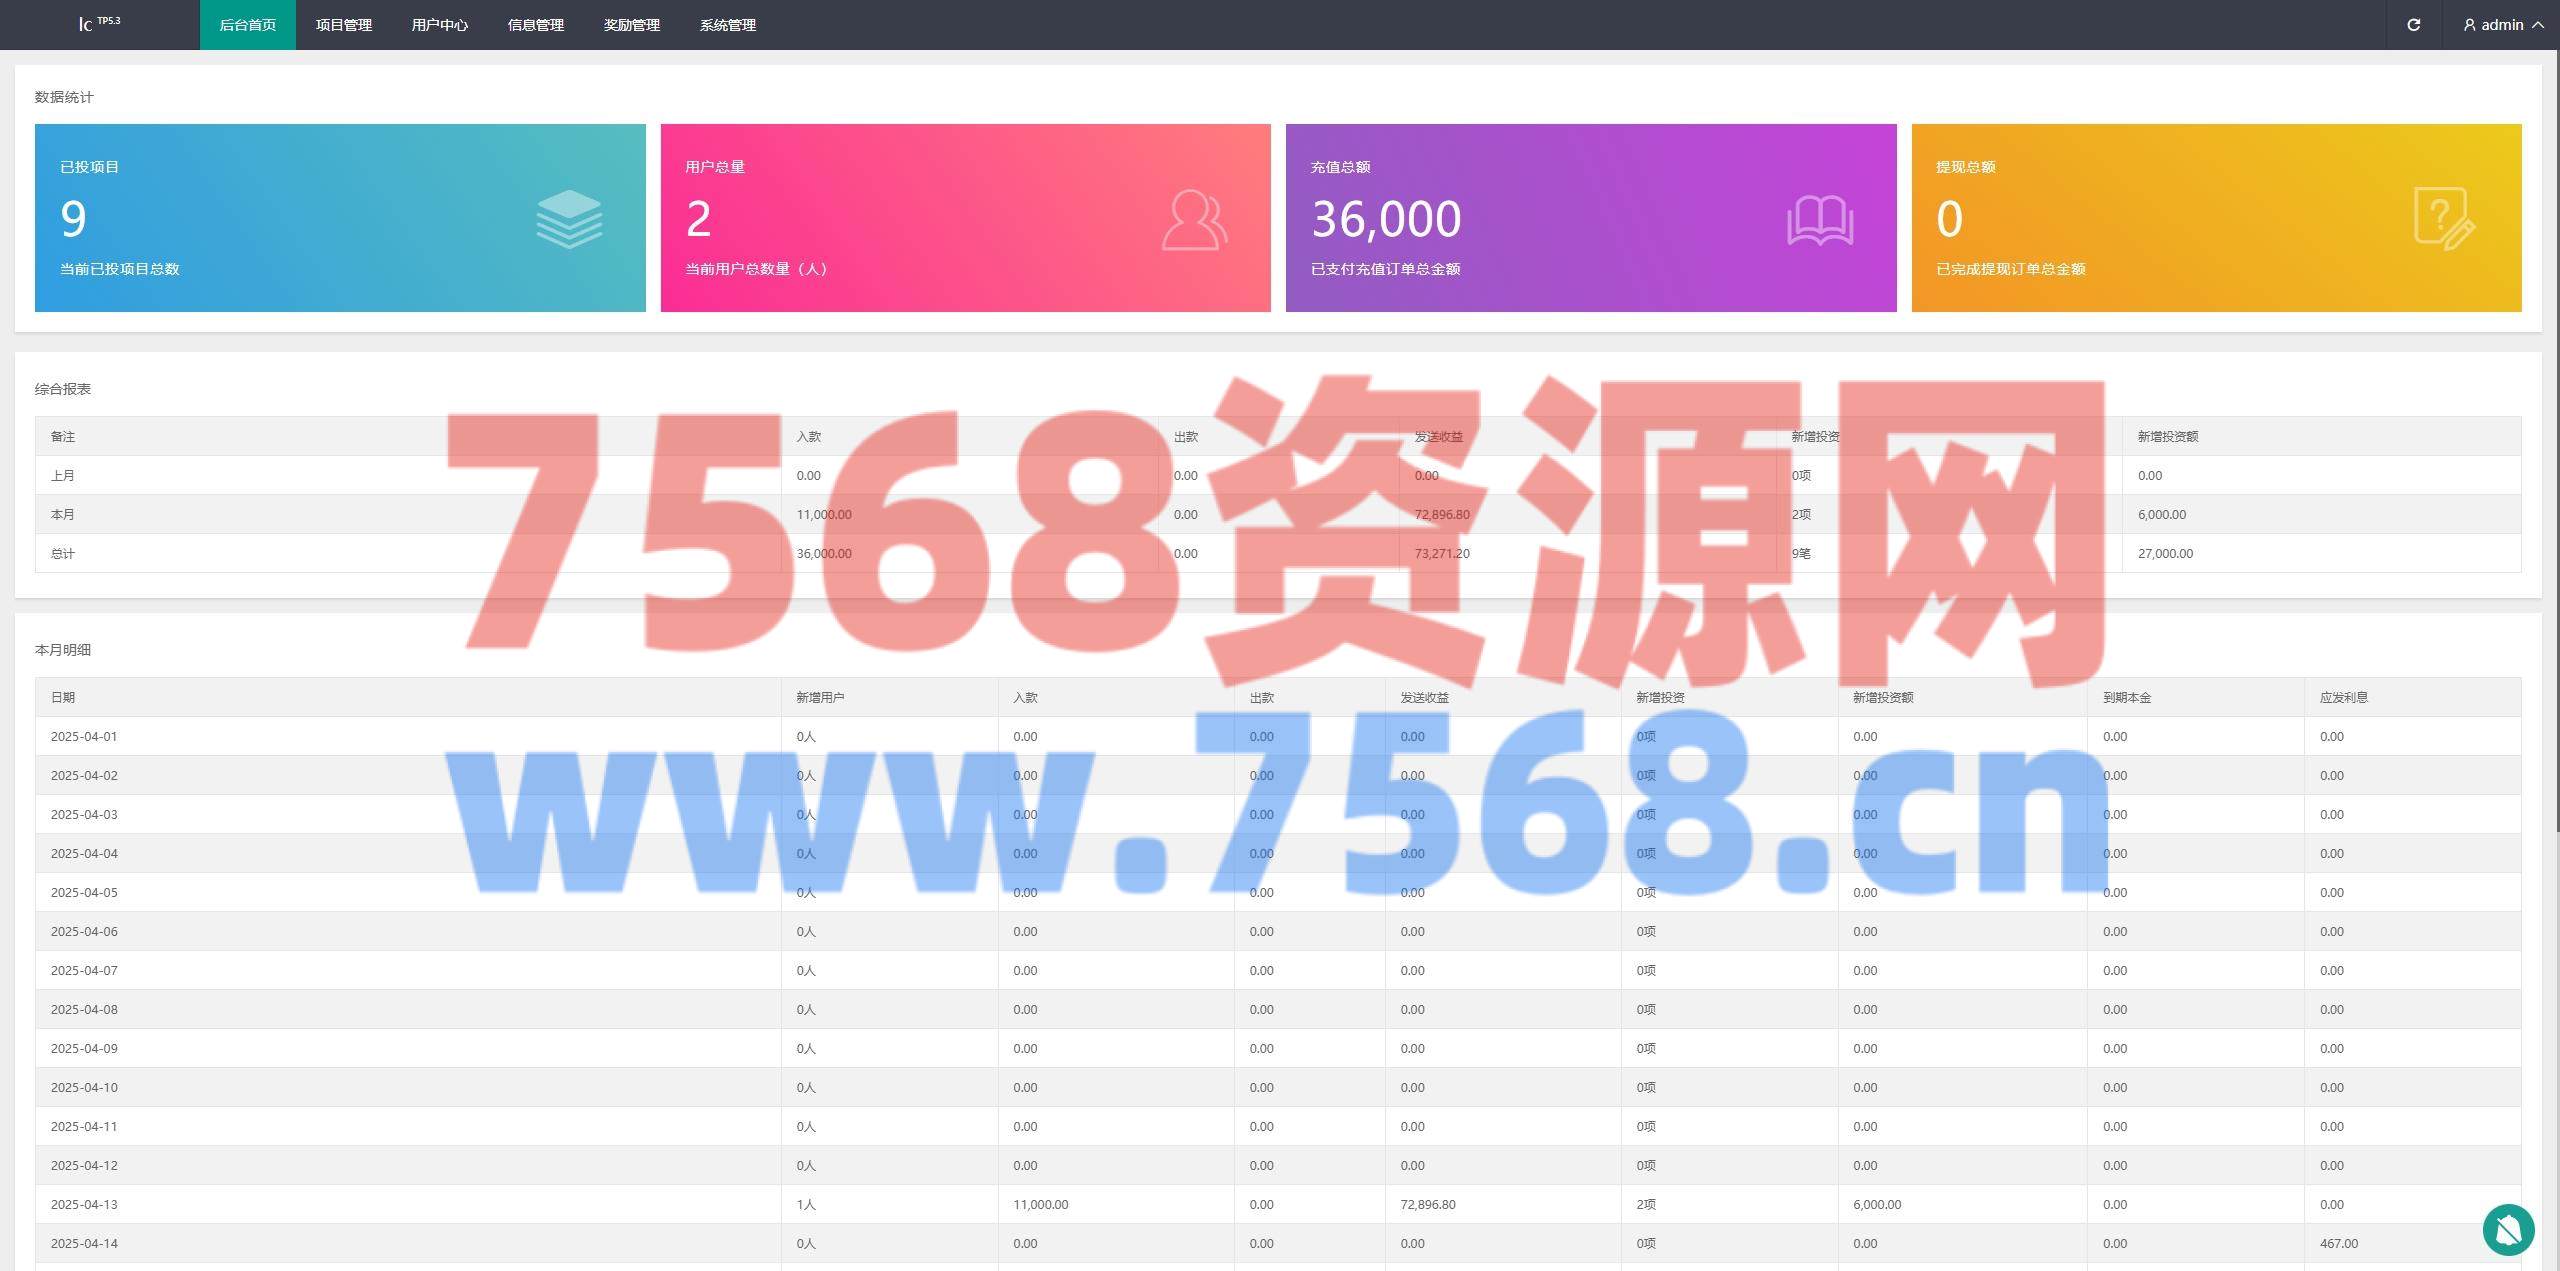The height and width of the screenshot is (1271, 2560).
Task: Open the 奖励管理 menu
Action: [632, 25]
